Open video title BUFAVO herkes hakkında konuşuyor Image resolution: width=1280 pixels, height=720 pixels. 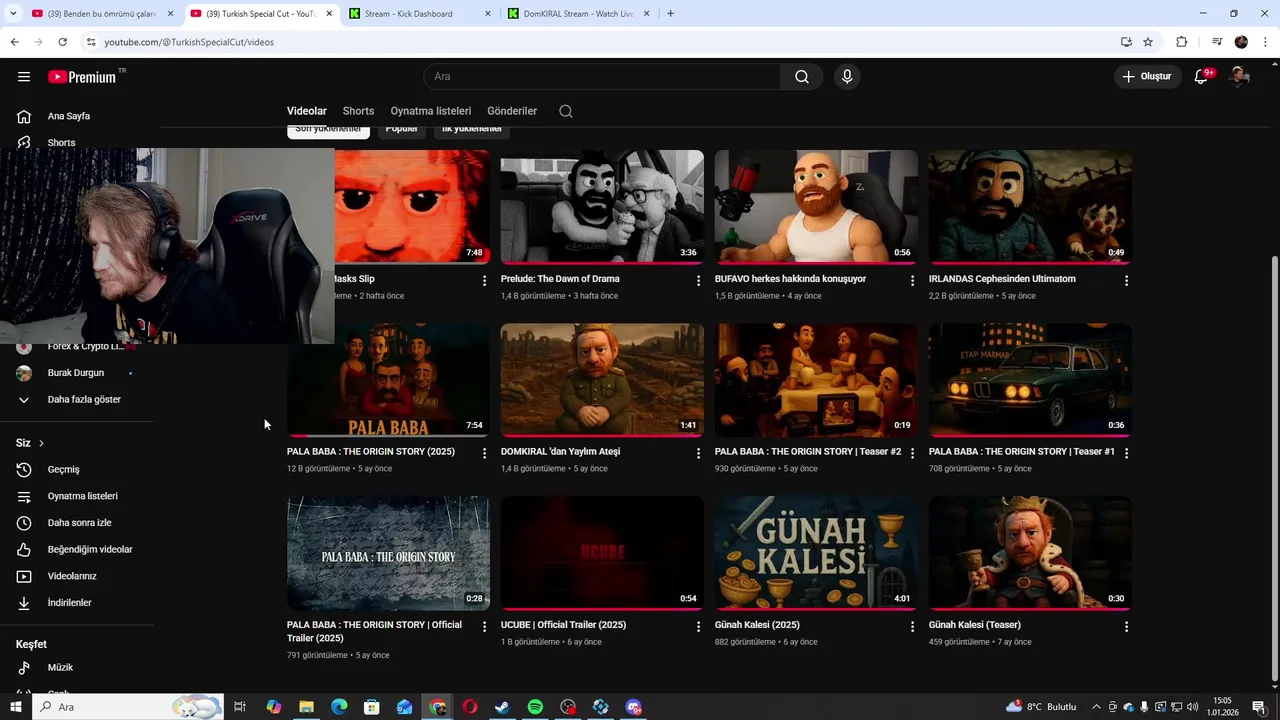click(x=790, y=279)
